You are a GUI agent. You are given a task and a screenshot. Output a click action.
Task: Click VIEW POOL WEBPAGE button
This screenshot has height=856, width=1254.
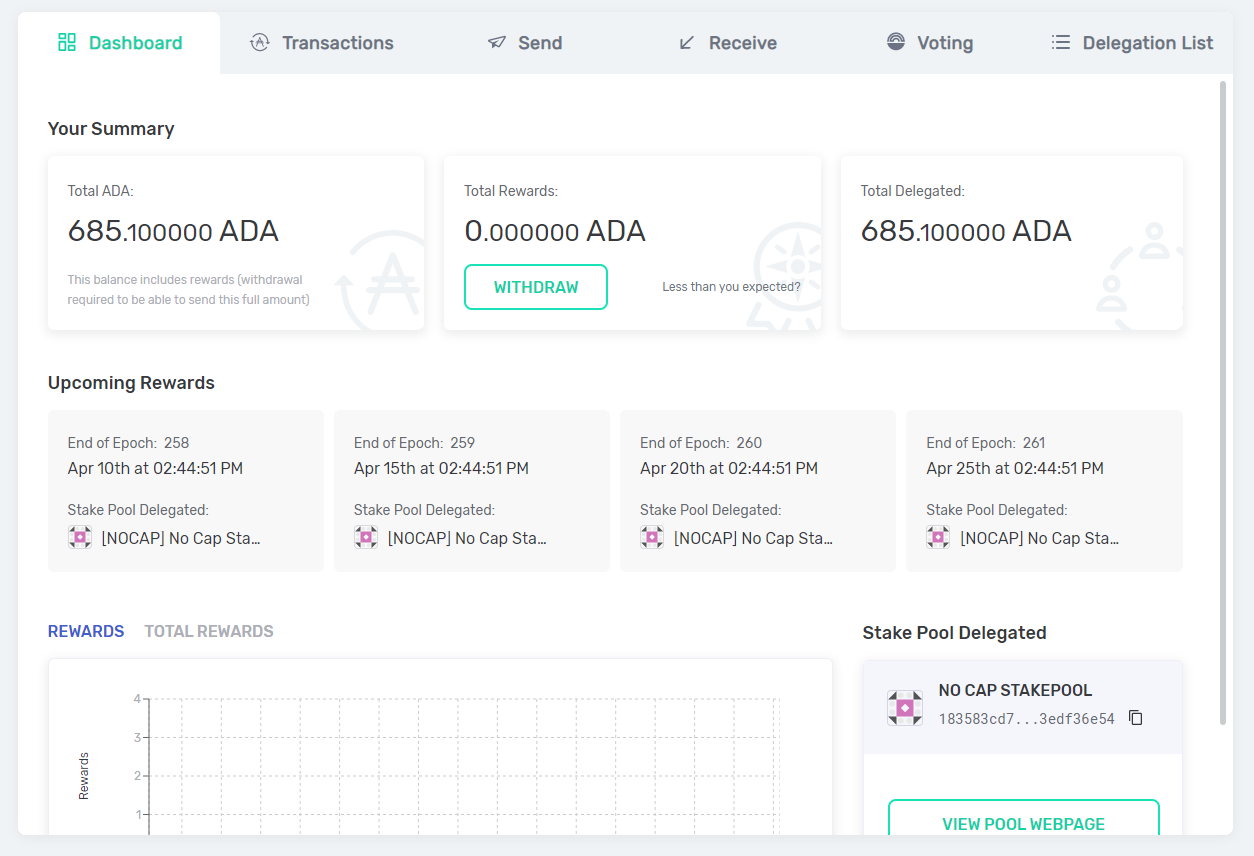coord(1023,818)
